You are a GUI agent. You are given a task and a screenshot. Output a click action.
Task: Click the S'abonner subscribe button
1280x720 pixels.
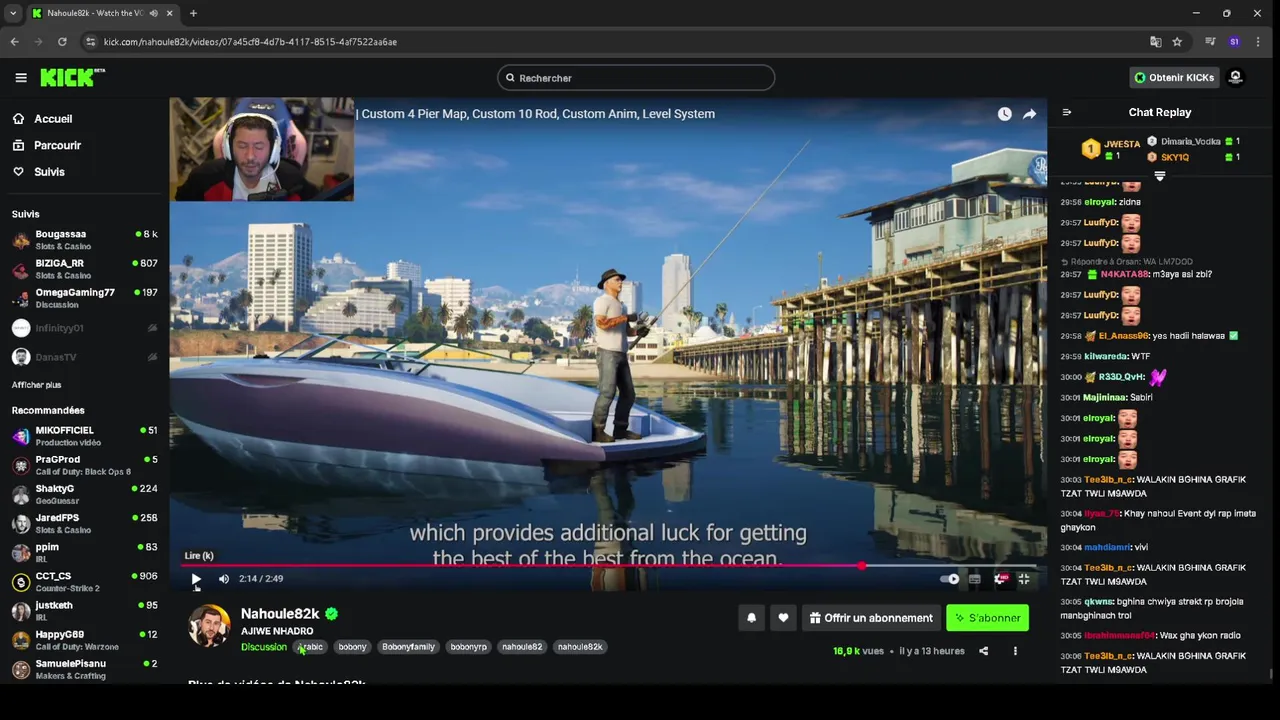point(987,618)
